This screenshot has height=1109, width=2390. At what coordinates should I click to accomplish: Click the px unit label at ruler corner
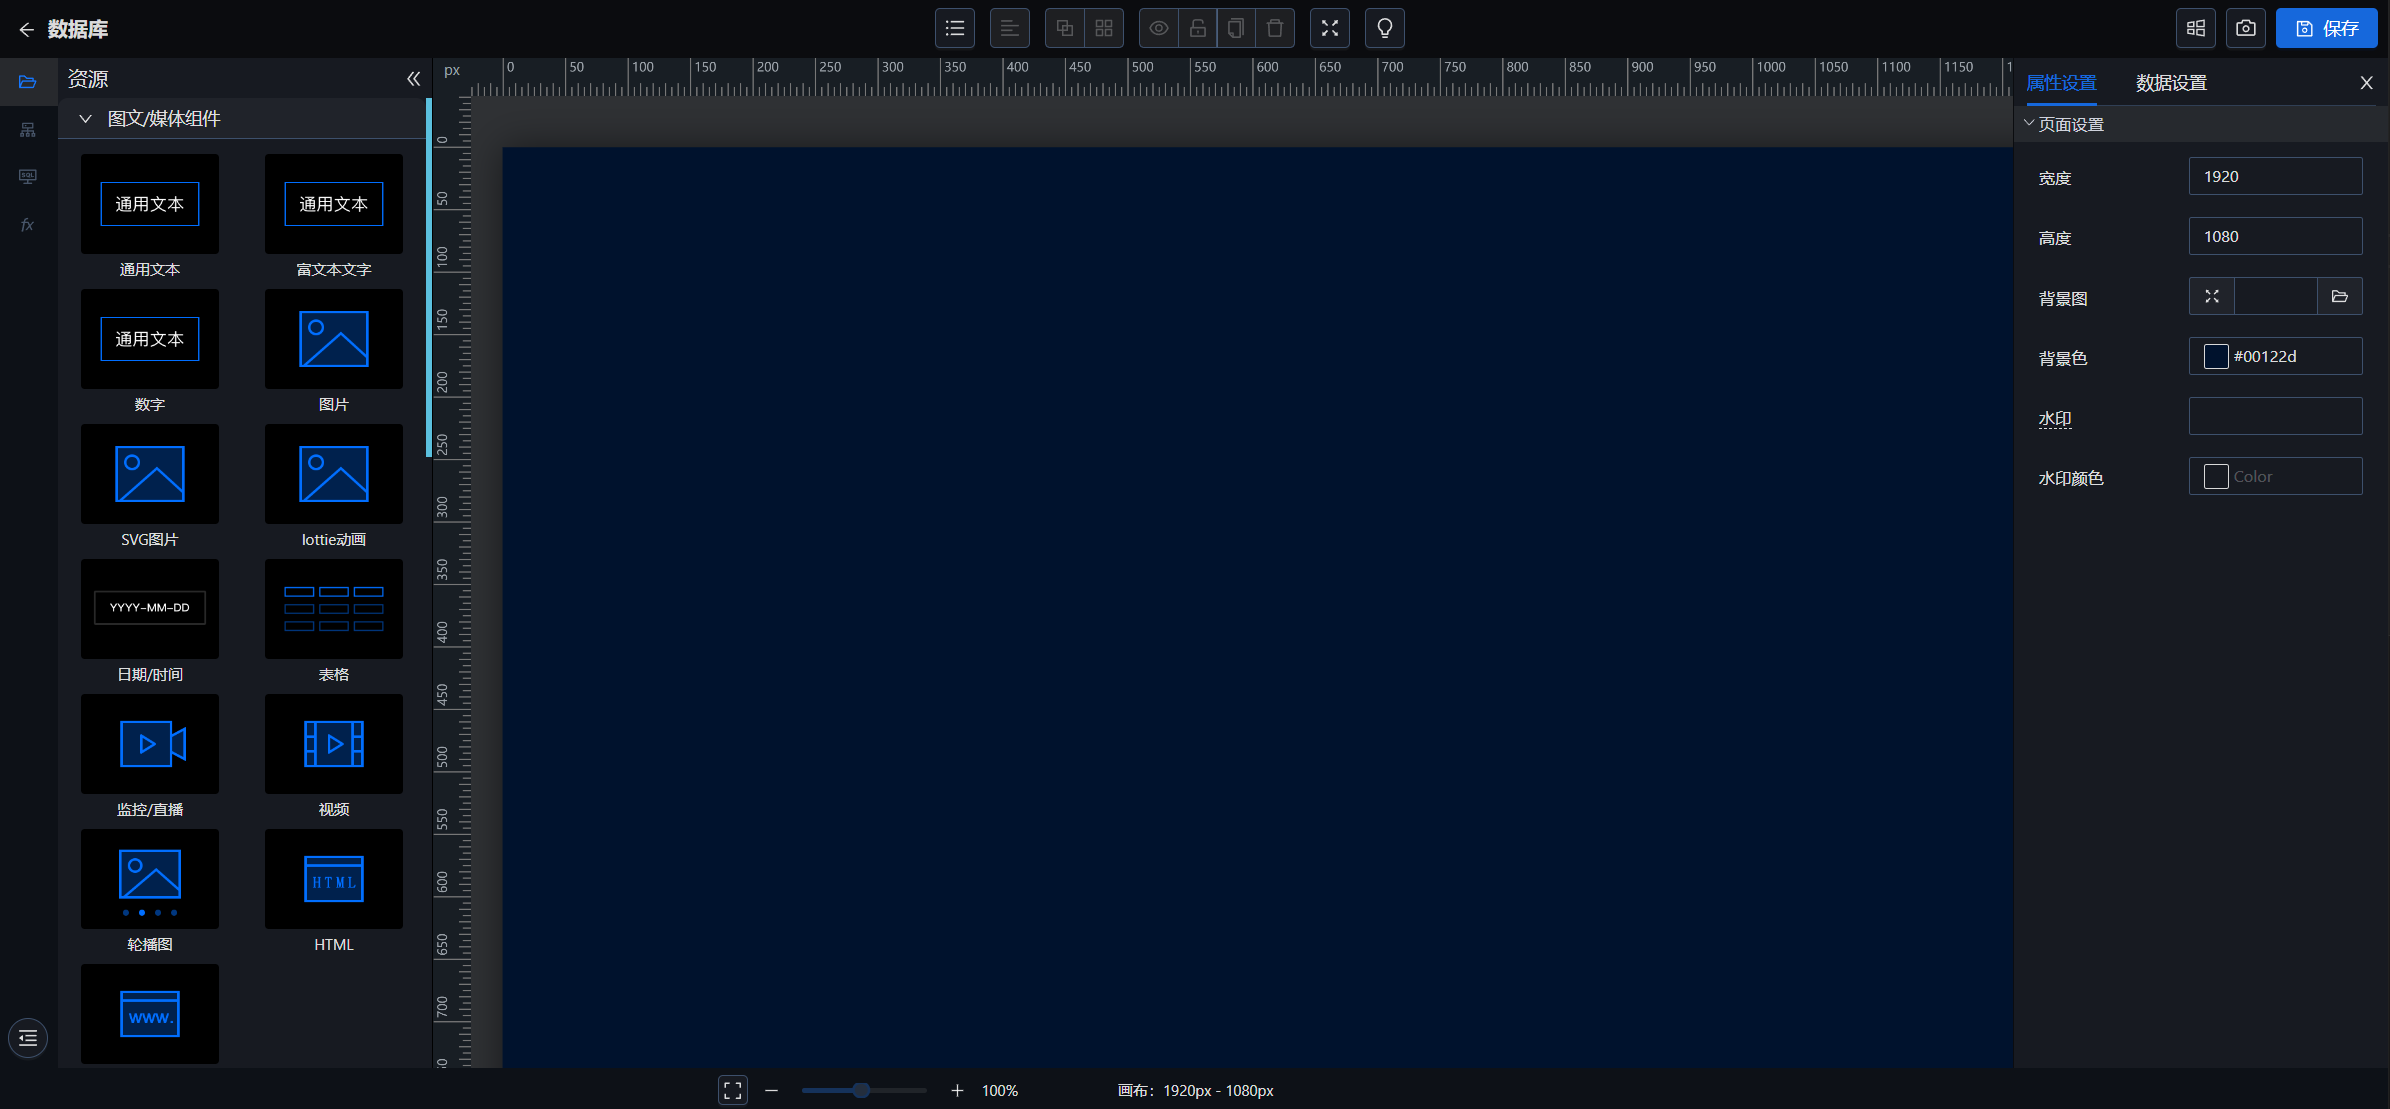point(452,71)
